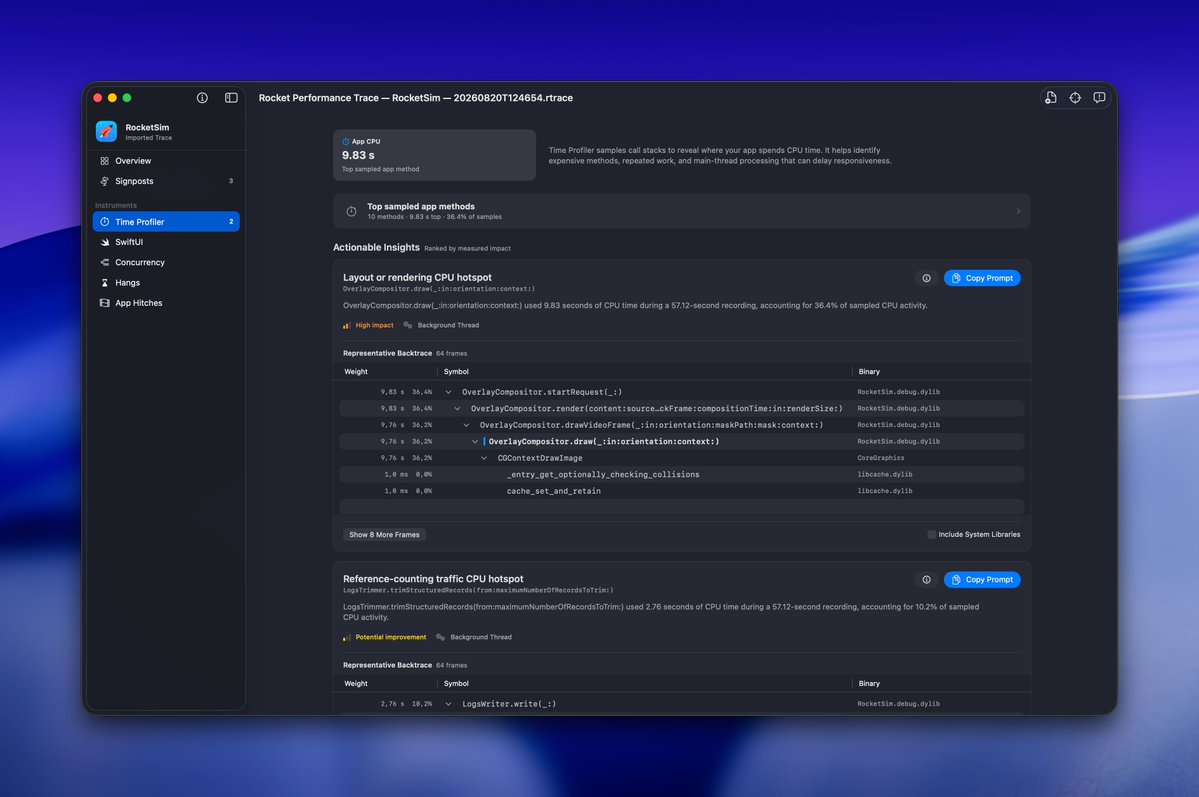This screenshot has width=1199, height=797.
Task: Collapse OverlayCompositor.startRequest(_:) row
Action: (x=448, y=392)
